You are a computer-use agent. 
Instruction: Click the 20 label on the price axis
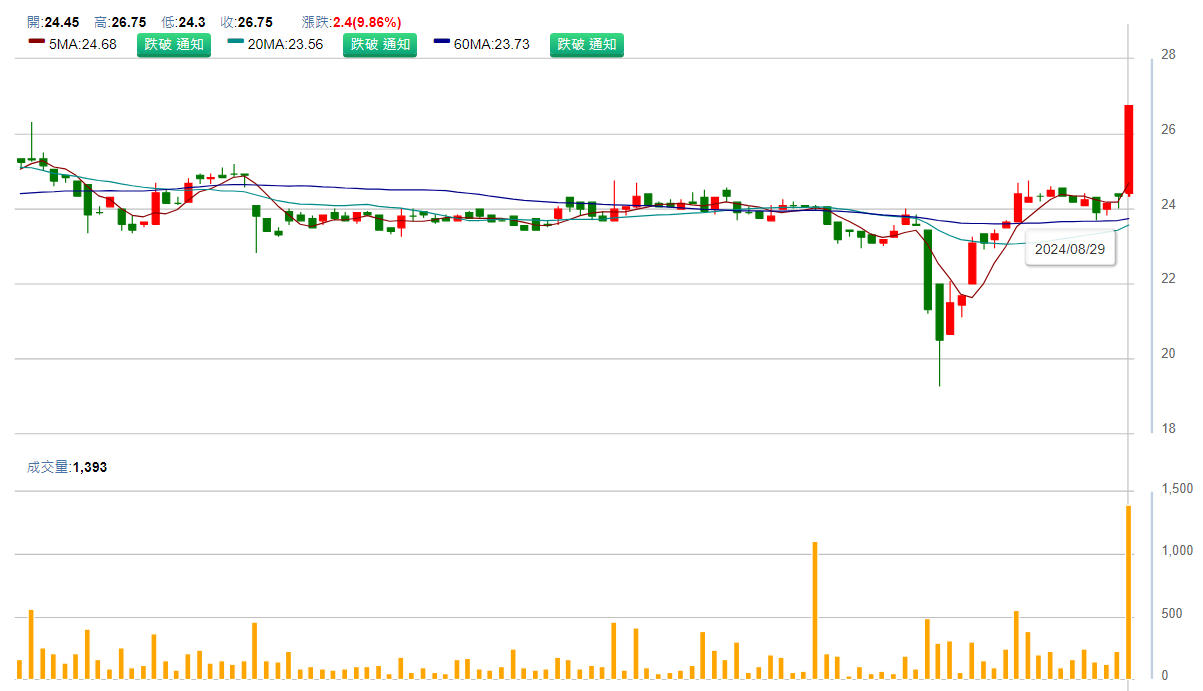click(x=1167, y=354)
